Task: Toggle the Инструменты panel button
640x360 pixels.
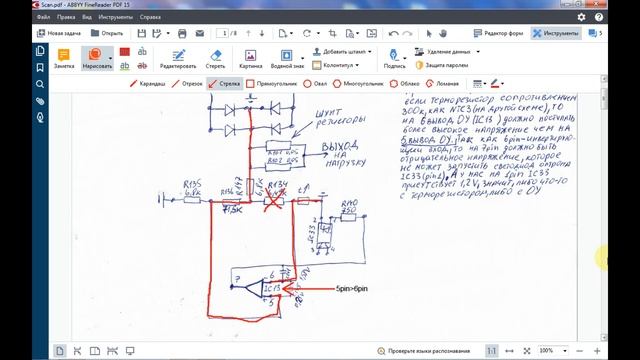Action: coord(556,33)
